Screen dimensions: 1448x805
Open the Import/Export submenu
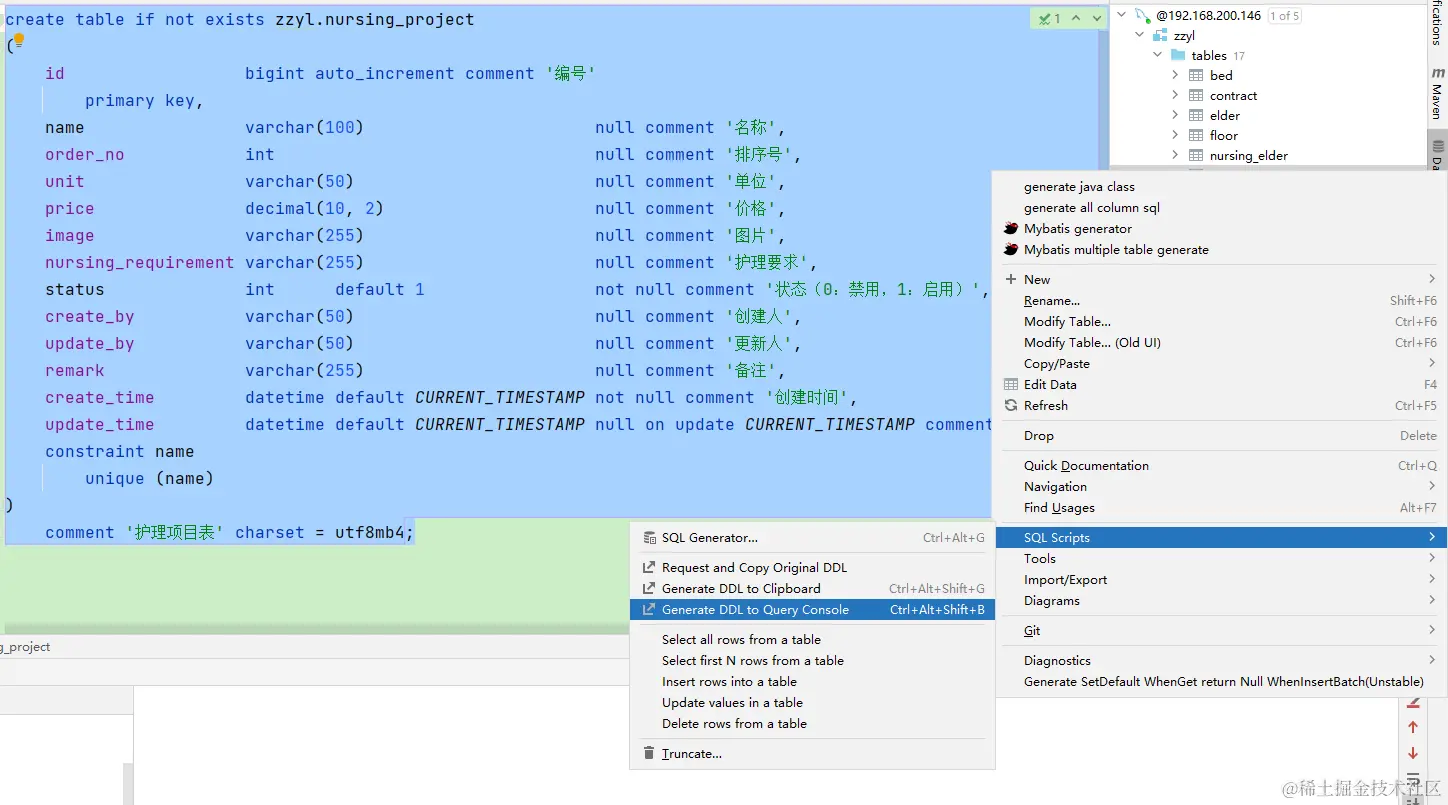[1221, 580]
